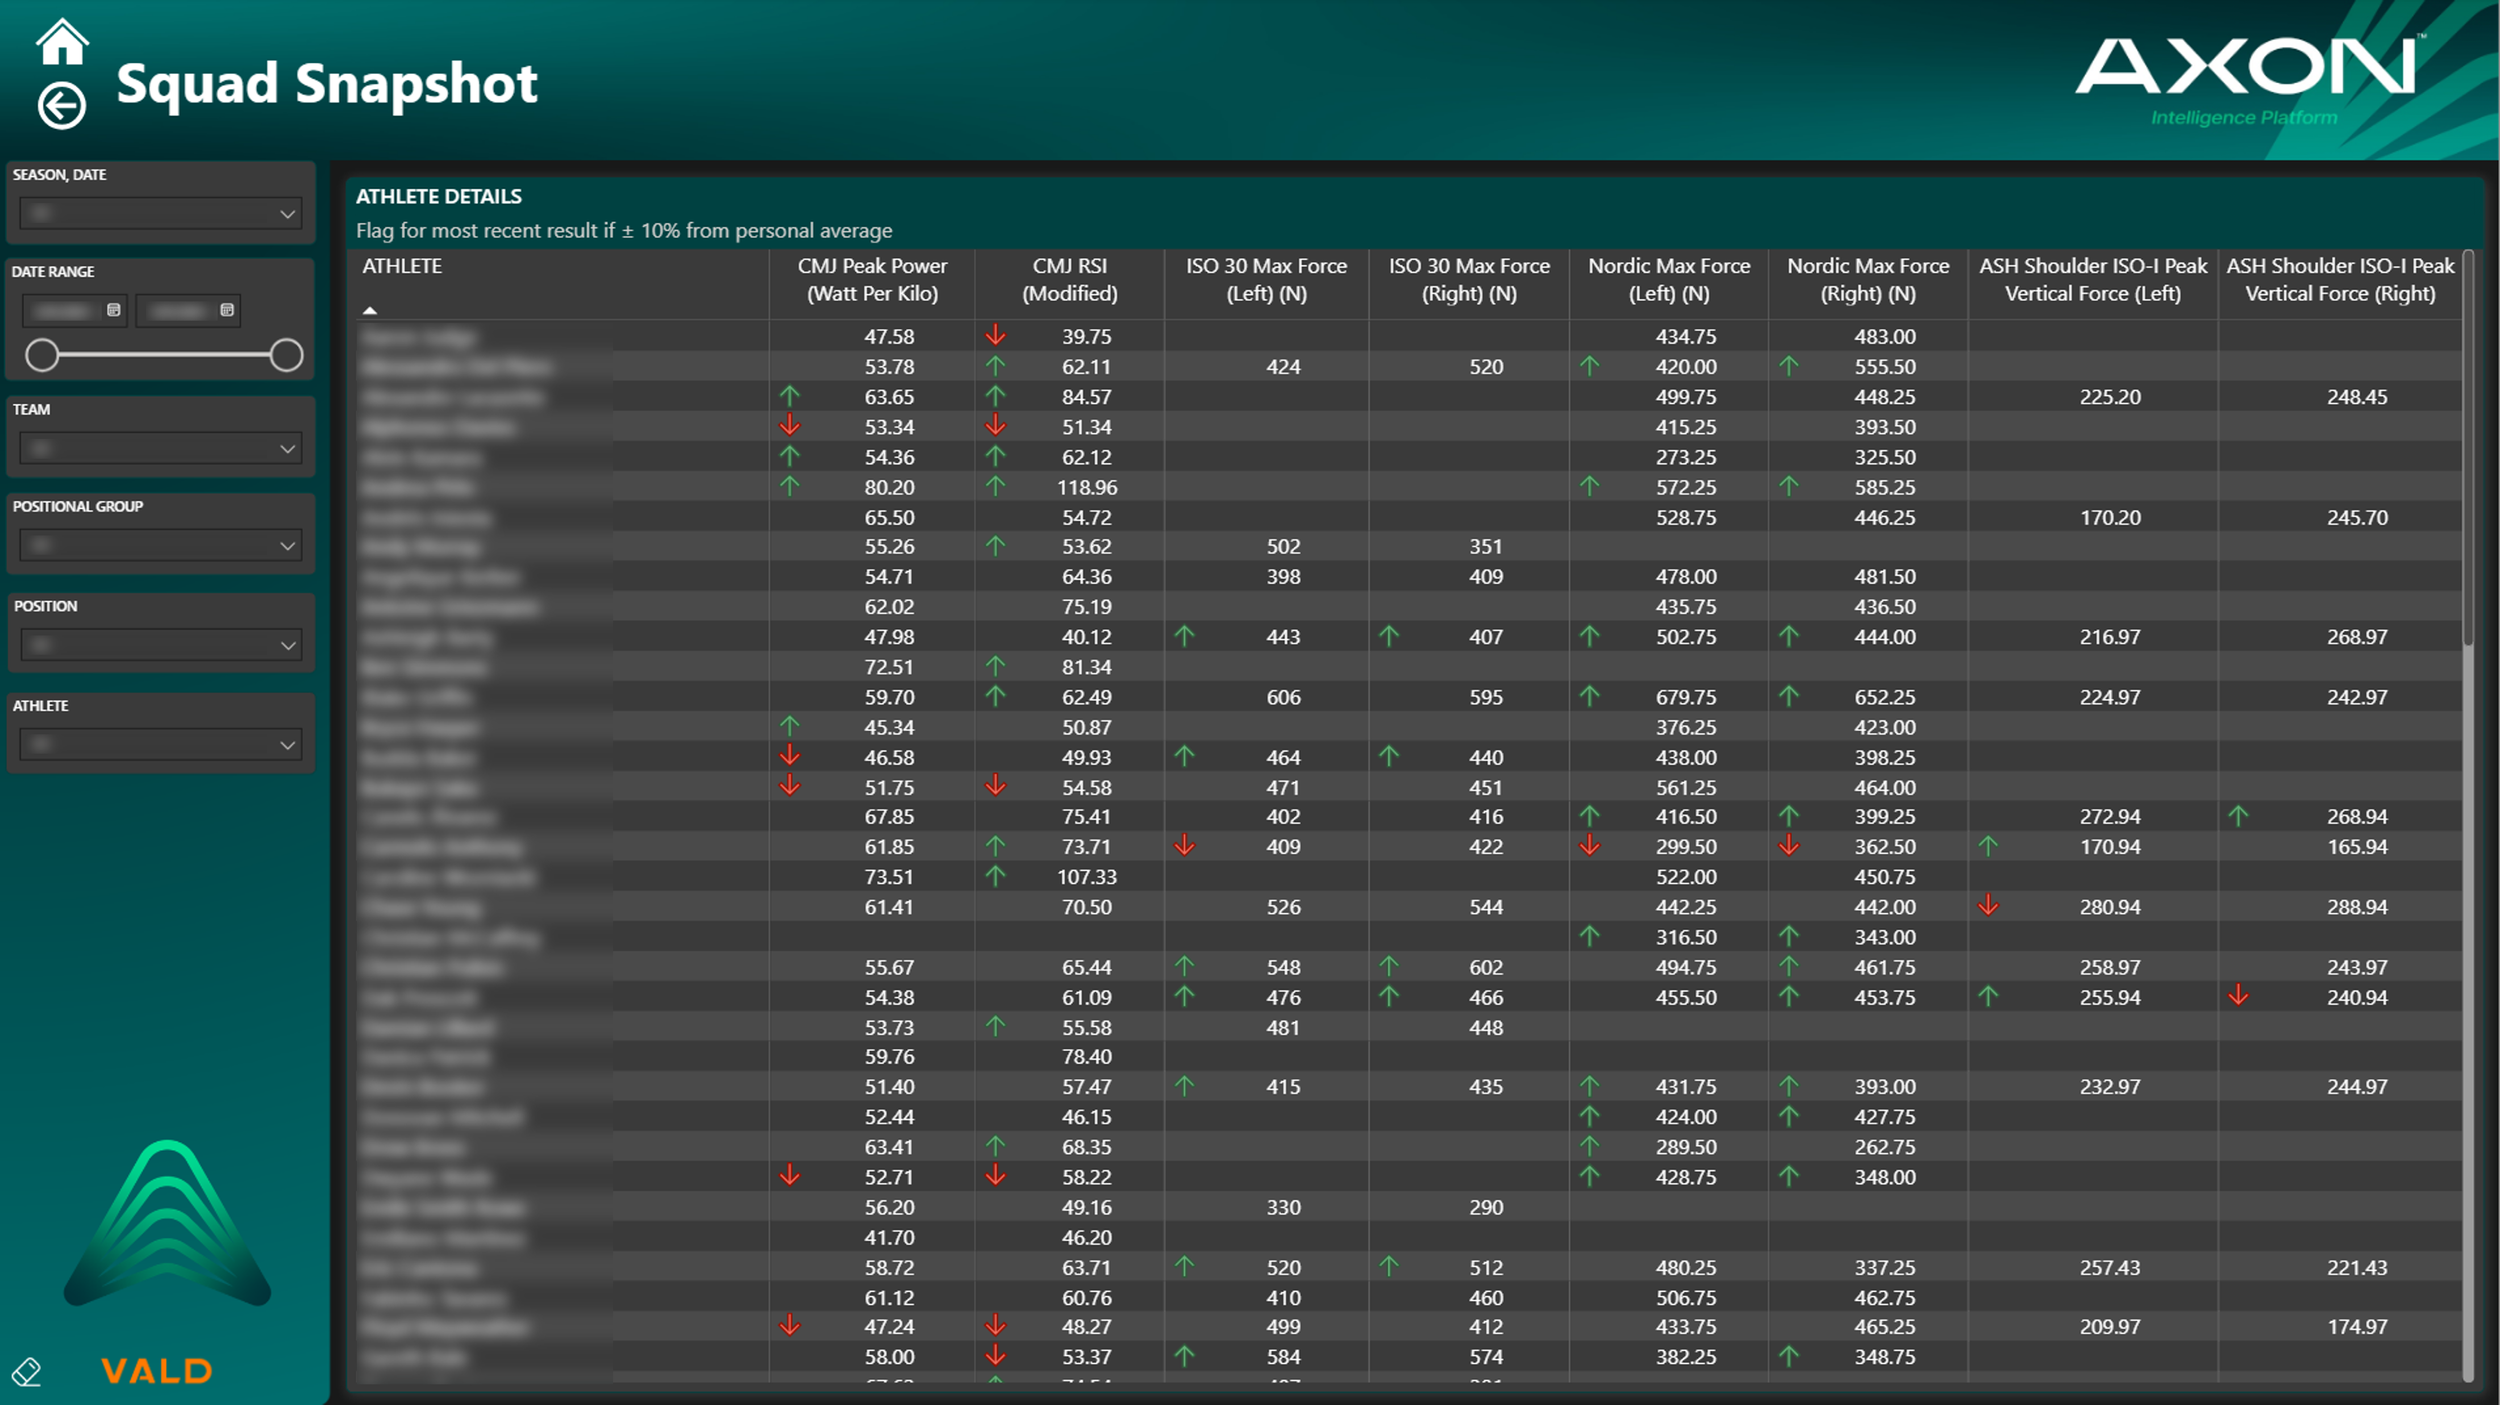Open the Positional Group dropdown
Image resolution: width=2500 pixels, height=1405 pixels.
click(x=287, y=546)
